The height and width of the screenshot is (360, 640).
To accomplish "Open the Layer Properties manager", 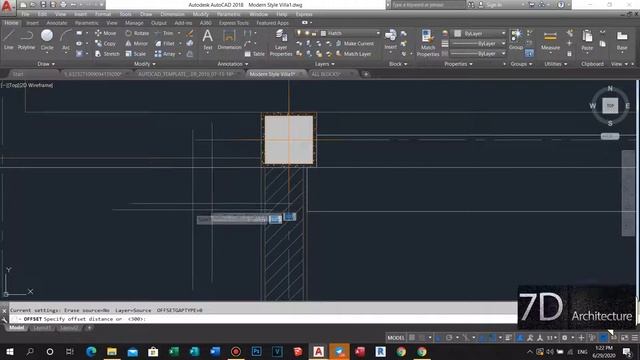I will (281, 43).
